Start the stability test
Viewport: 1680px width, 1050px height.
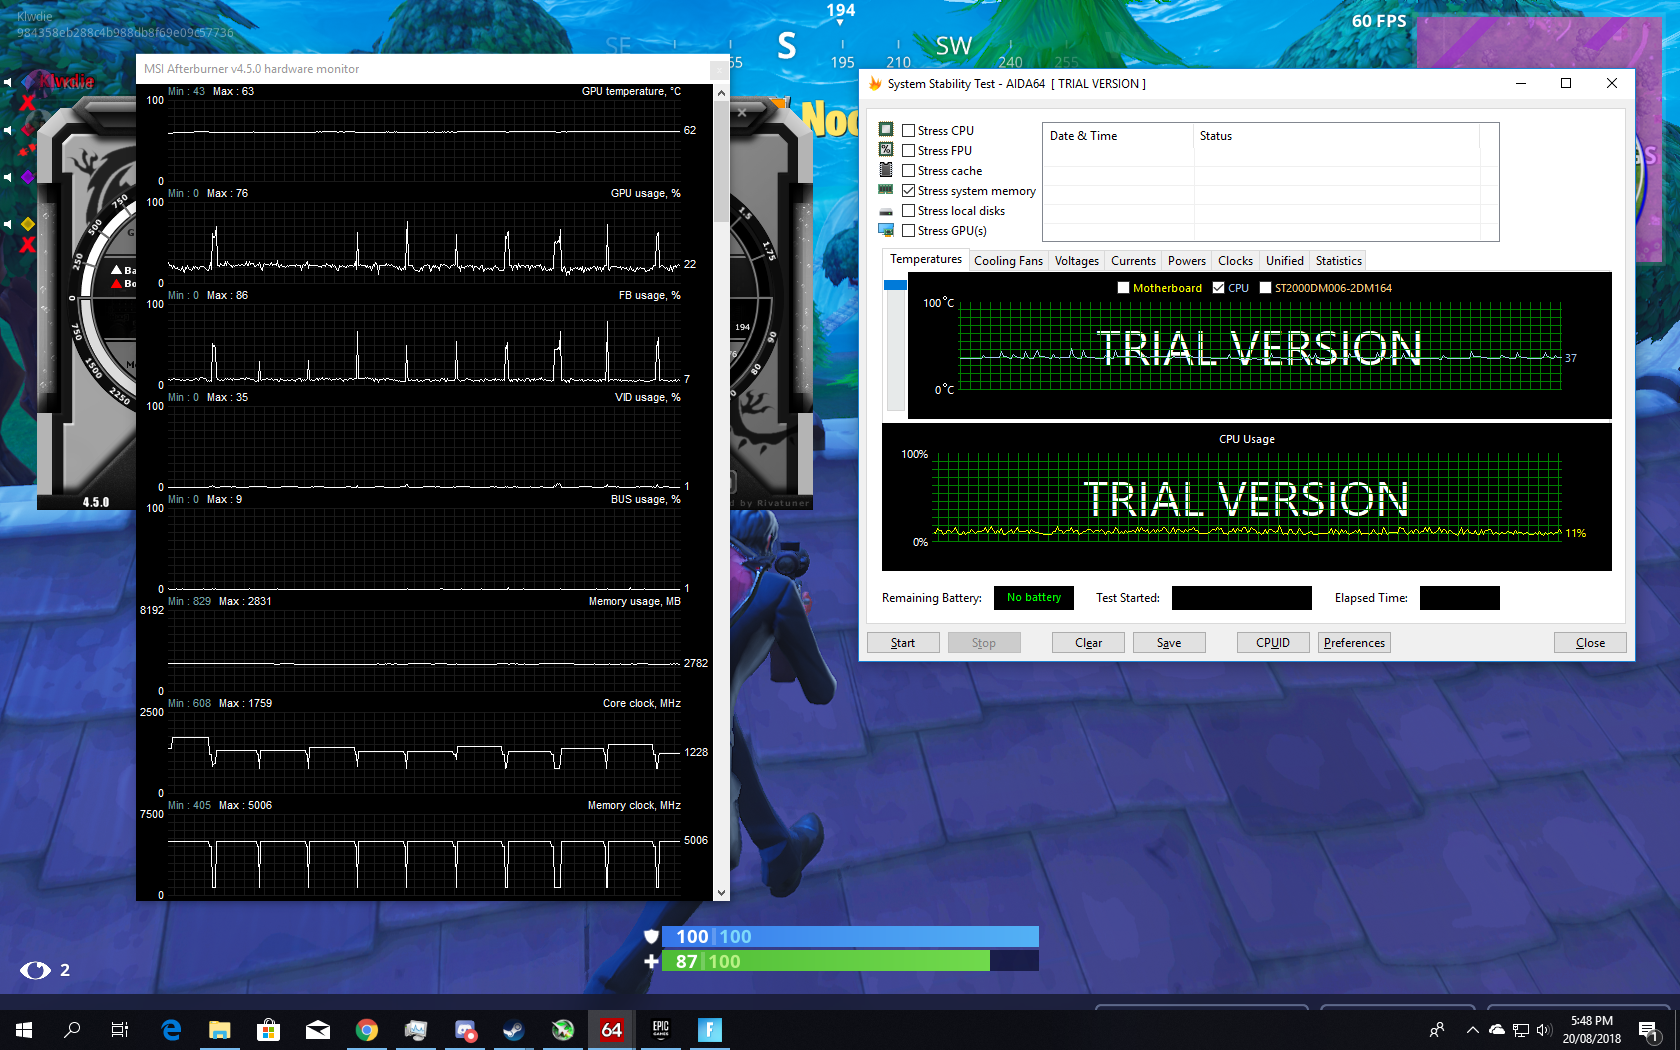coord(903,643)
